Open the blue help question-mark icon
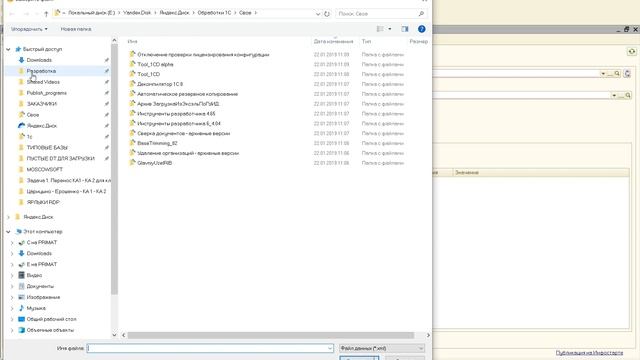The image size is (640, 360). point(422,29)
